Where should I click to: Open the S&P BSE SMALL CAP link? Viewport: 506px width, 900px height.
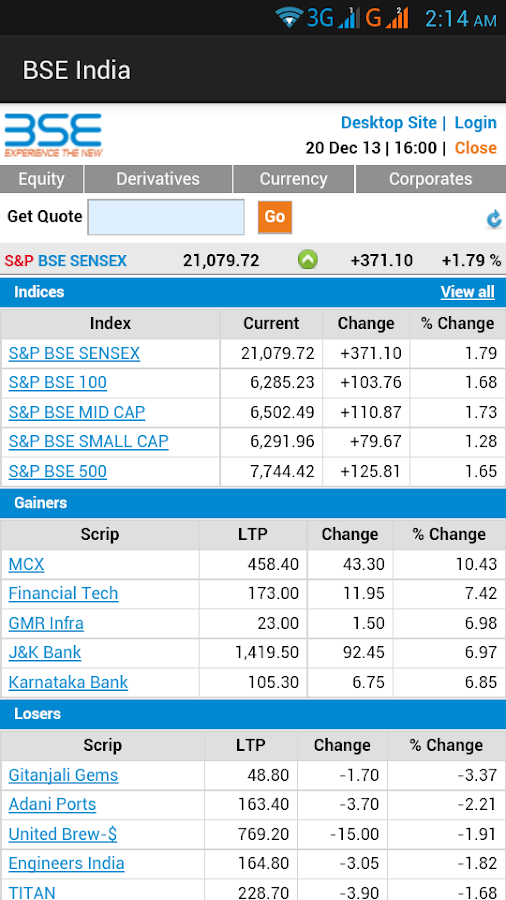click(88, 442)
